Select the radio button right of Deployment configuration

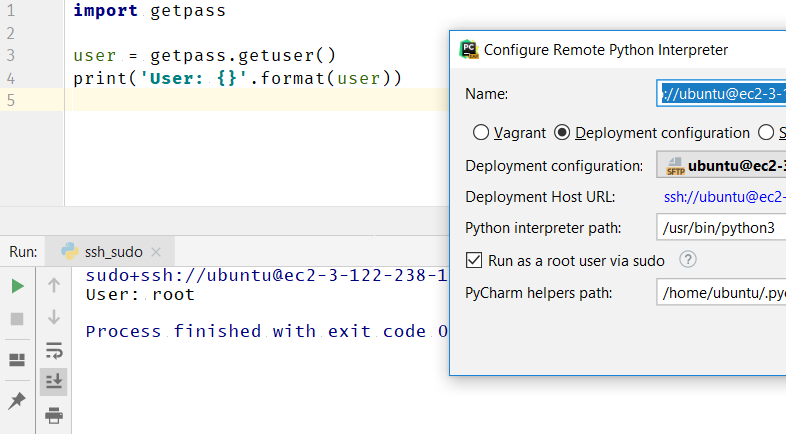point(766,132)
